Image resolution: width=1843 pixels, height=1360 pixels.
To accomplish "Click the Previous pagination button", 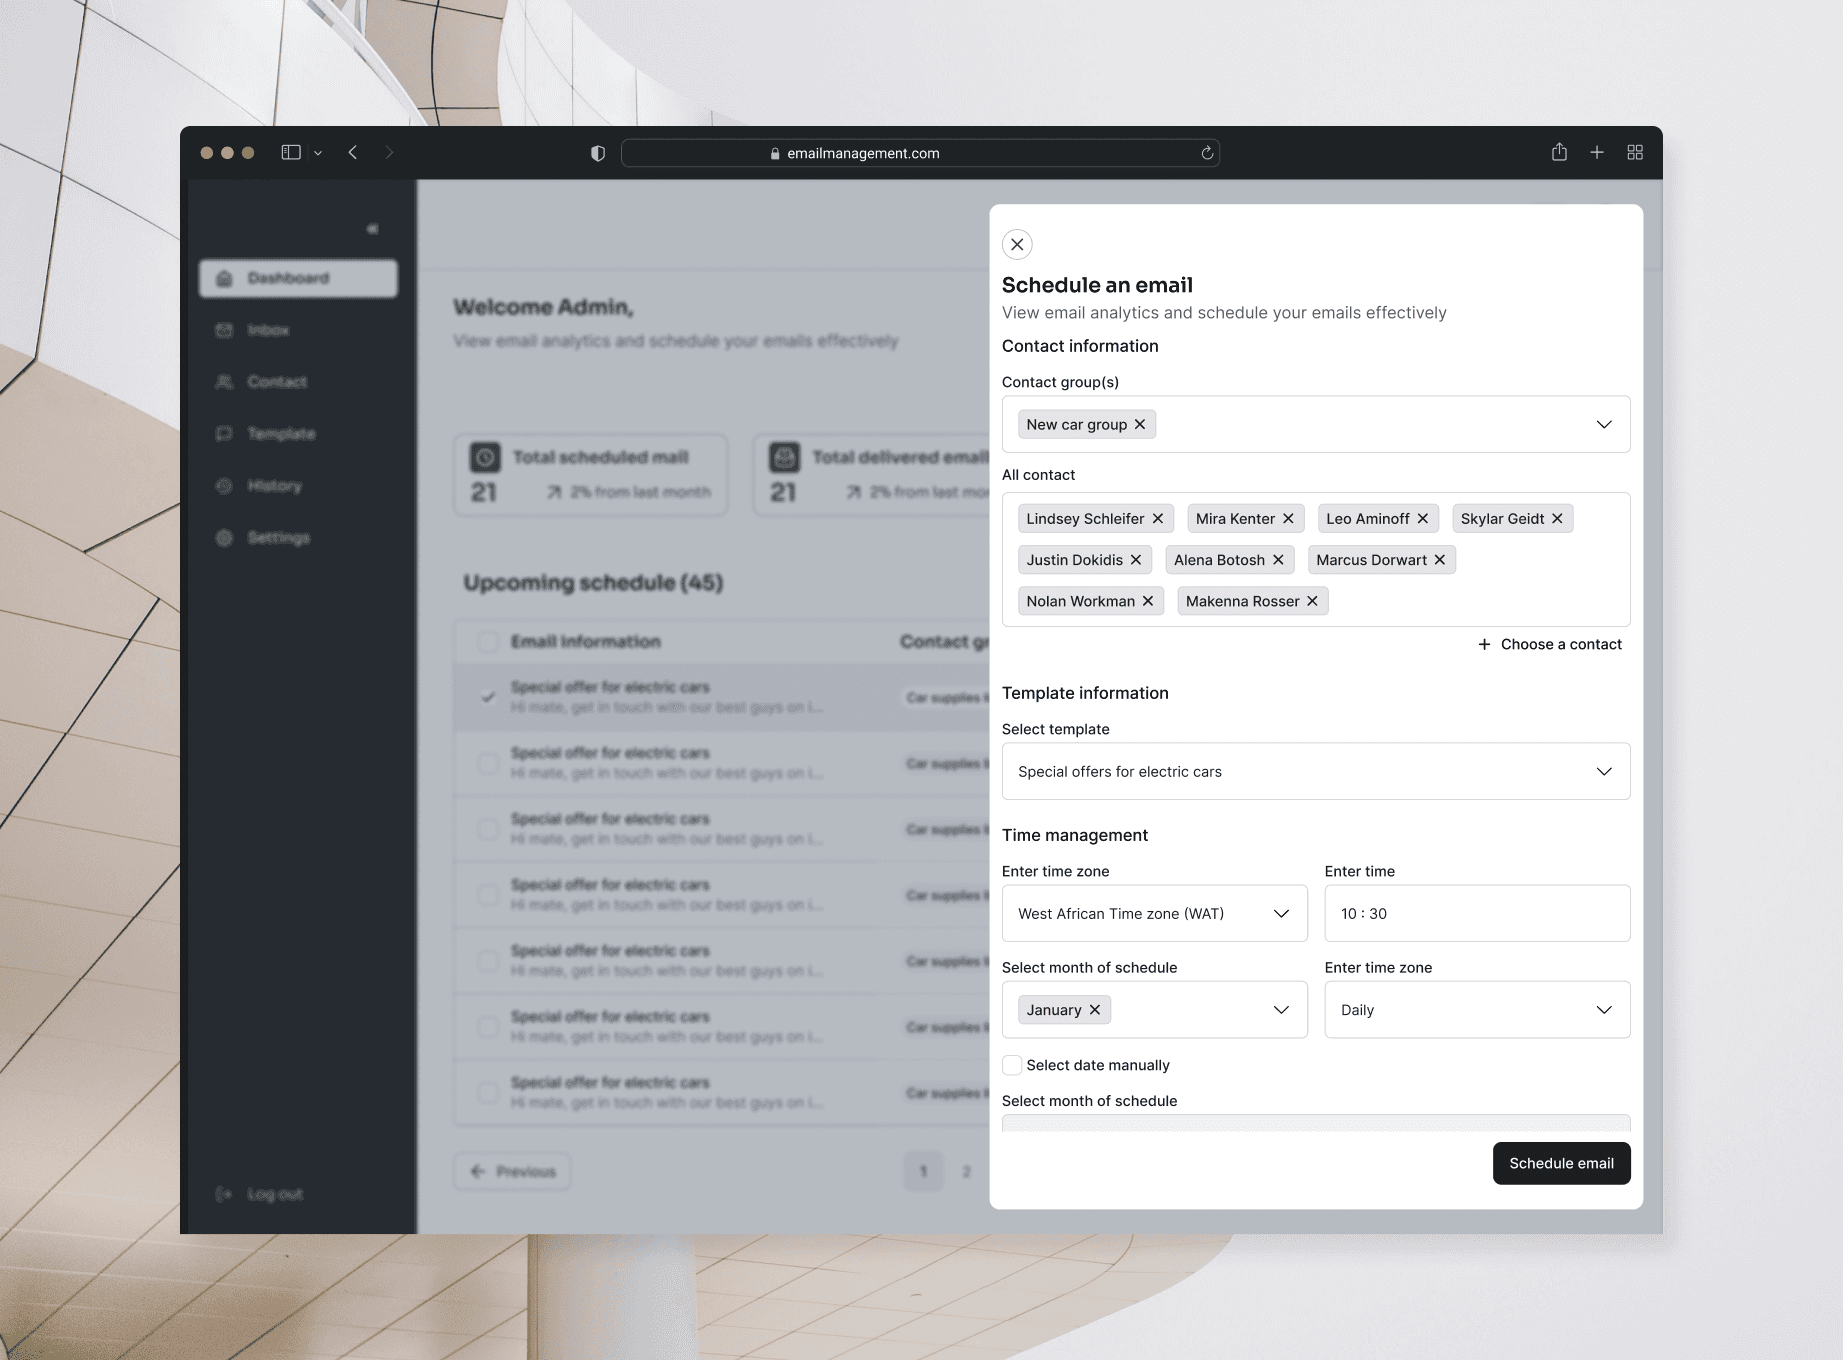I will coord(513,1171).
